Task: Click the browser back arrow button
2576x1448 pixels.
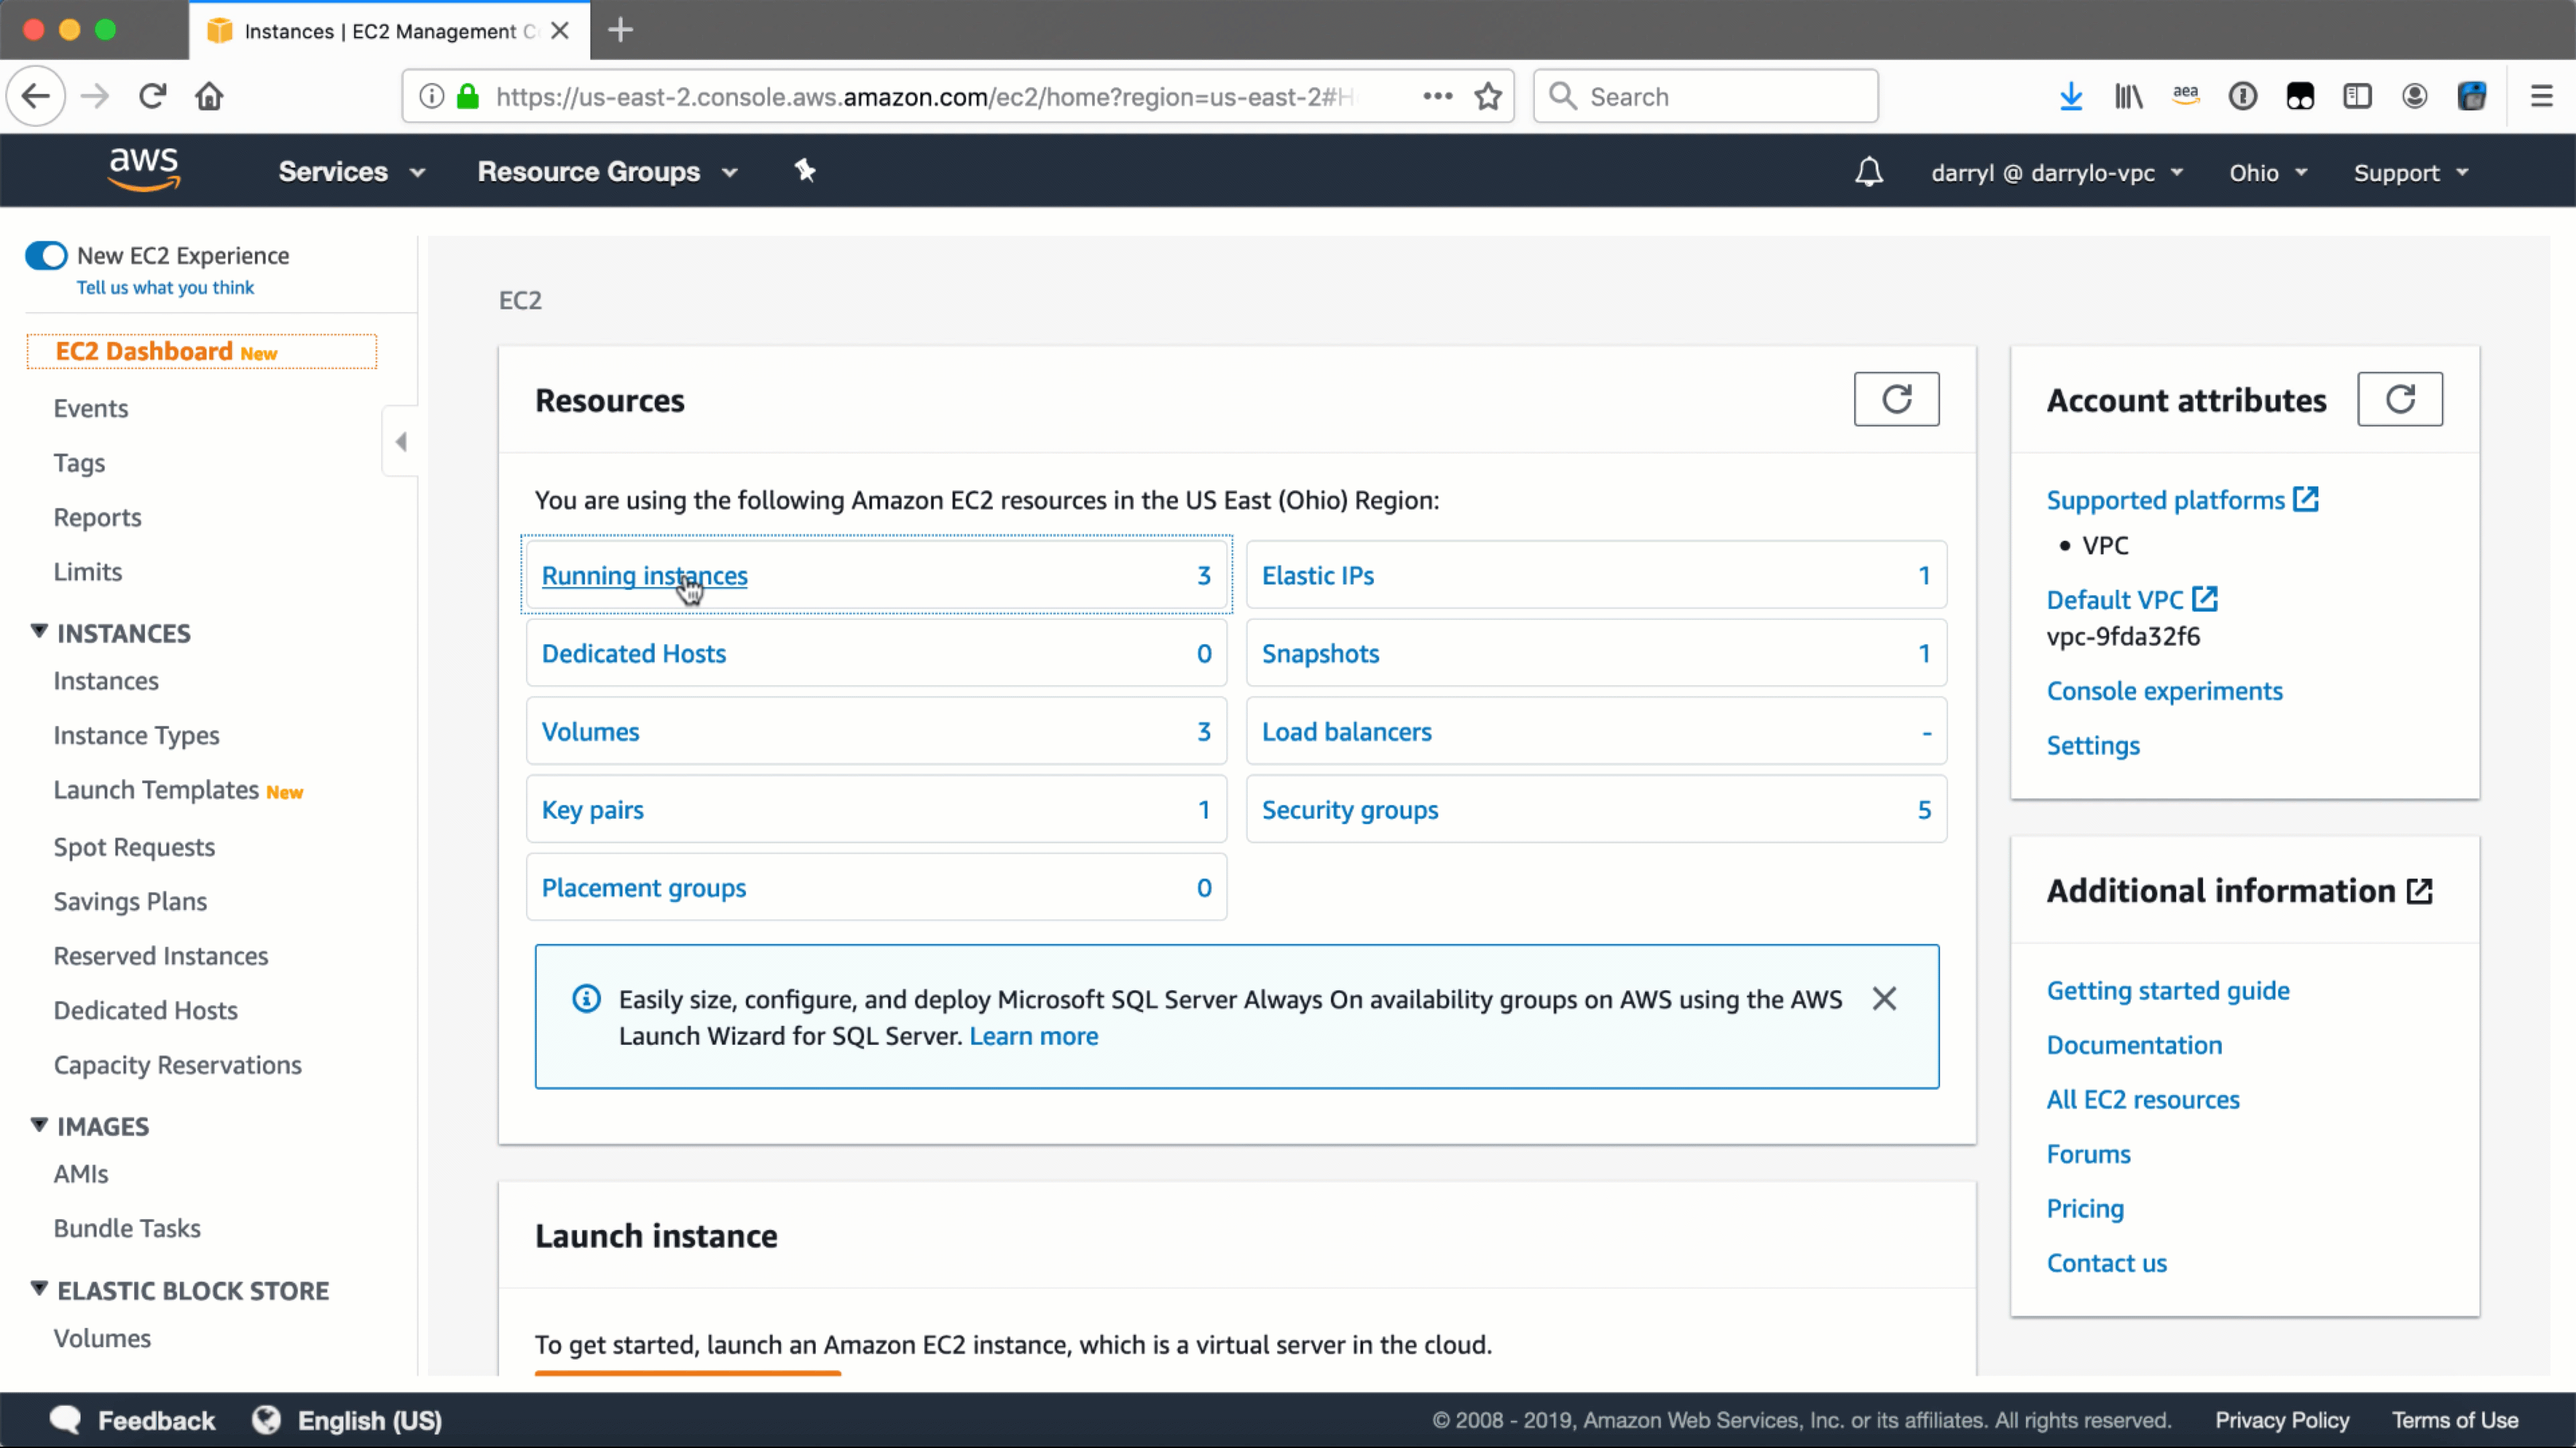Action: pos(36,96)
